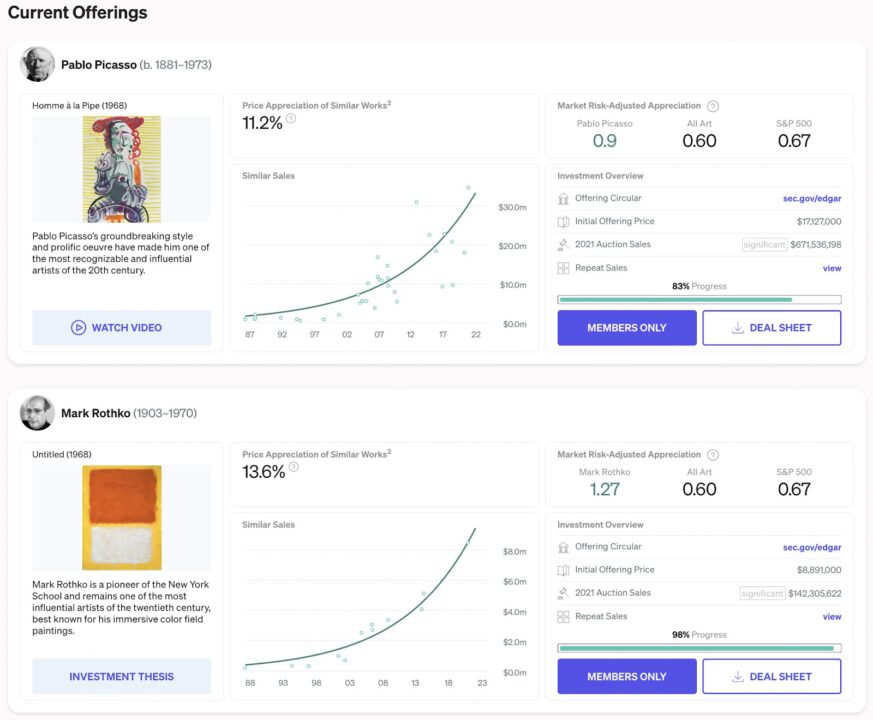Click the Picasso significant auction sales tag

point(764,244)
